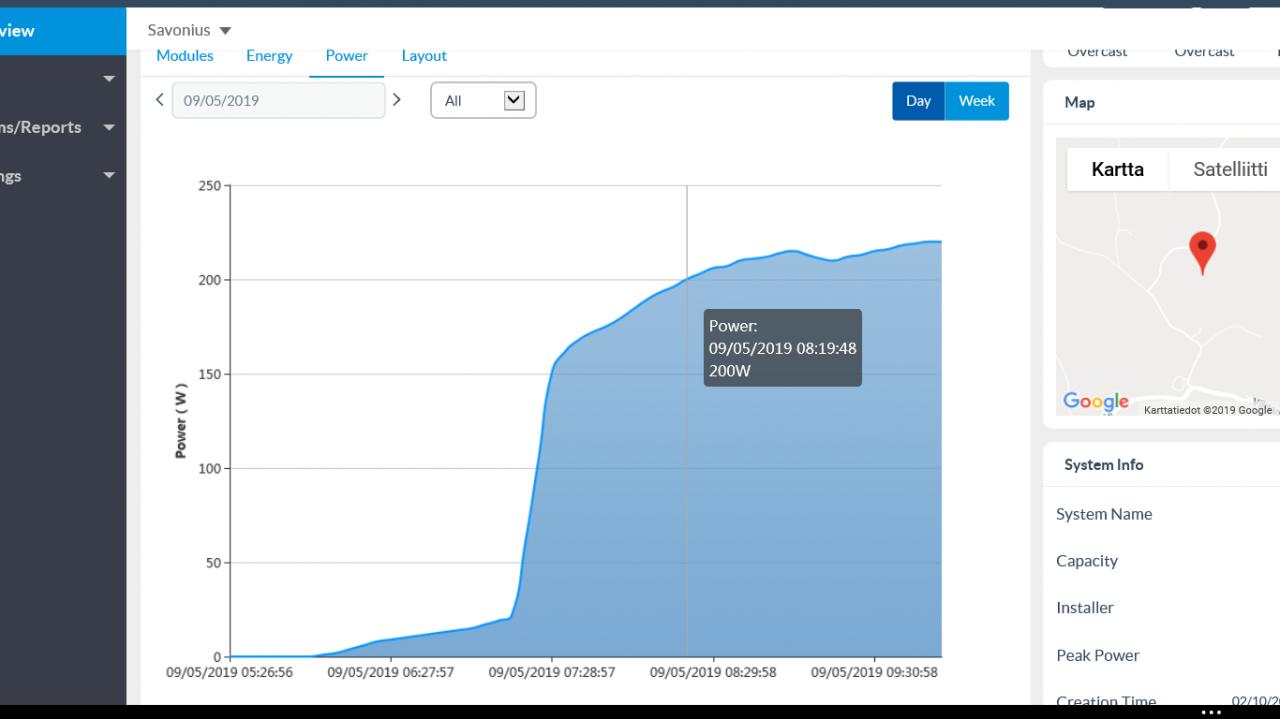
Task: Click the System Info heading
Action: [x=1104, y=465]
